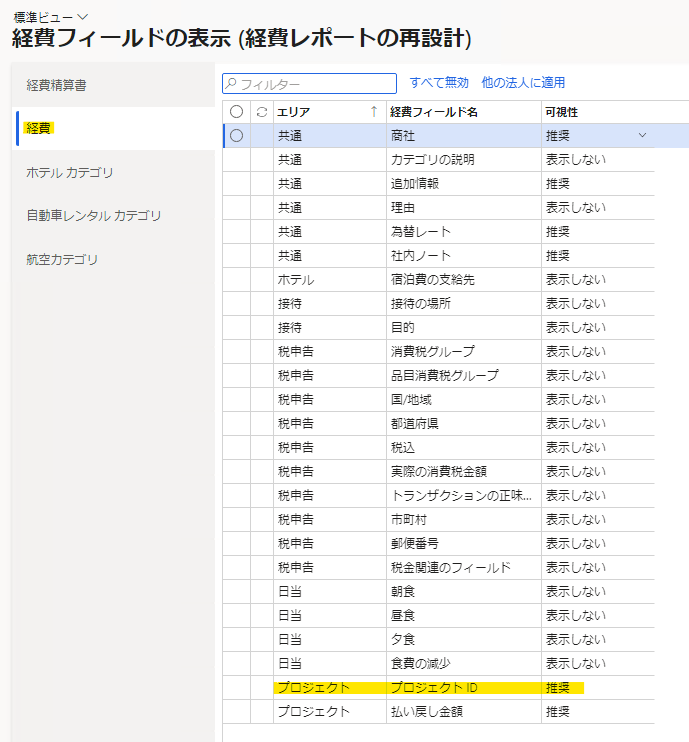Click the 宿泊費の支給先 cell
Viewport: 689px width, 742px height.
pos(464,280)
